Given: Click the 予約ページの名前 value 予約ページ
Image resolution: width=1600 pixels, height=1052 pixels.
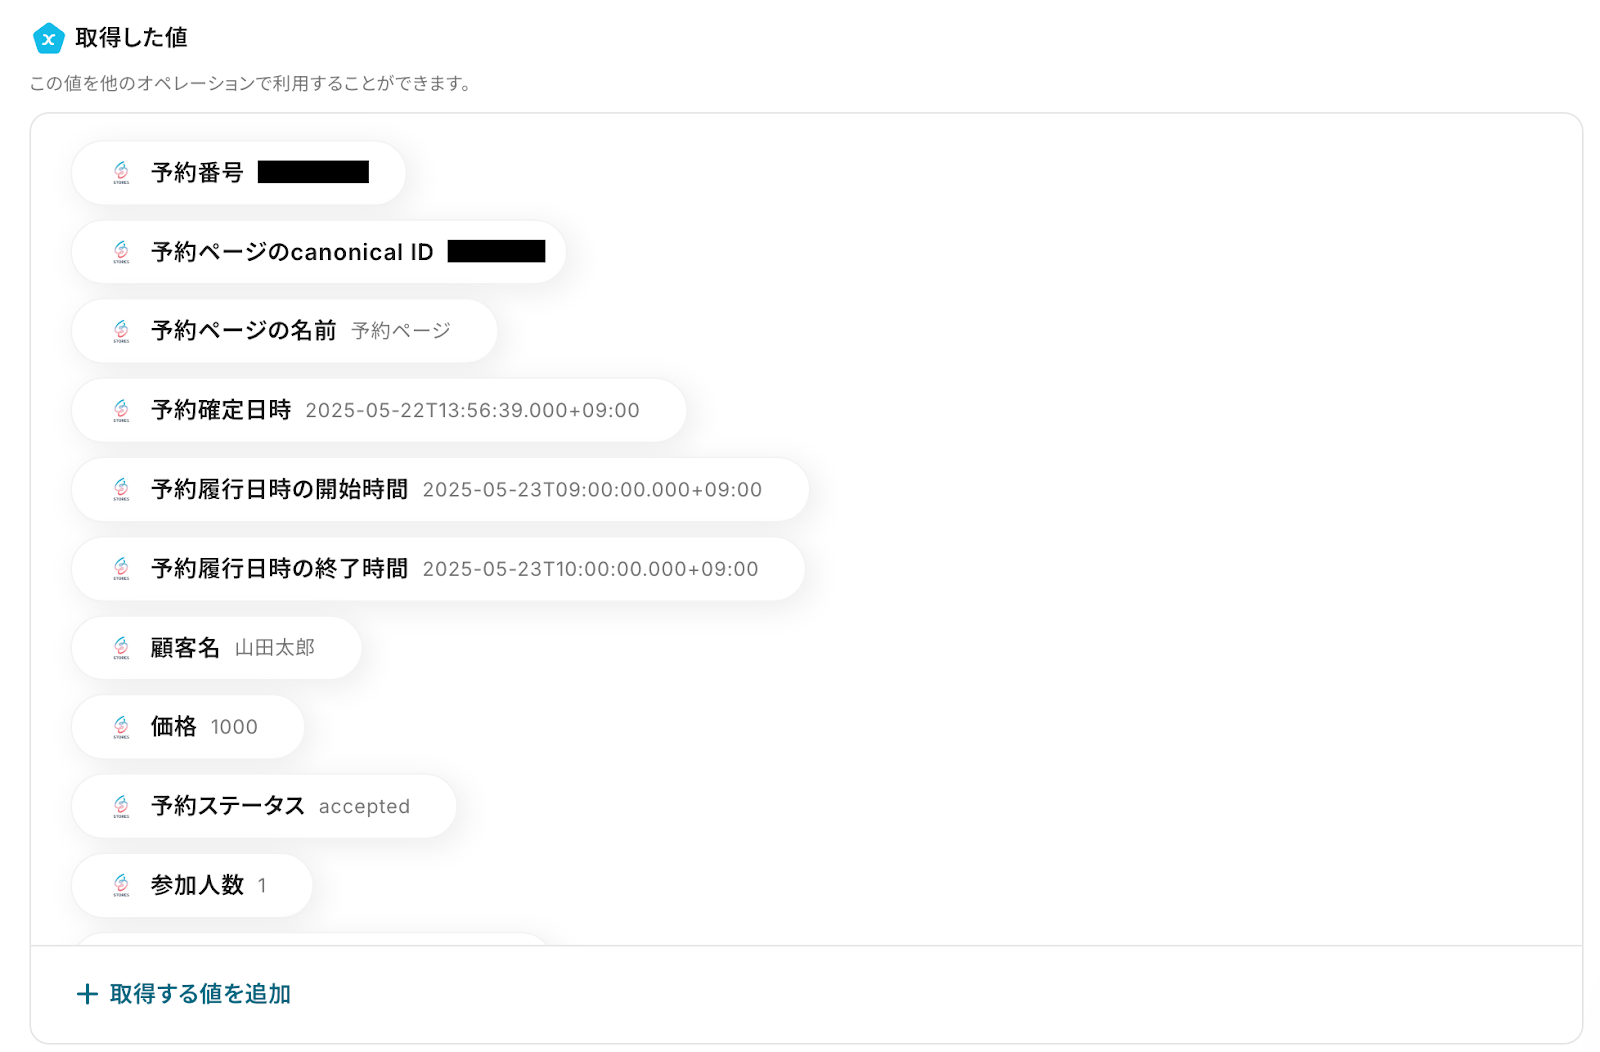Looking at the screenshot, I should [401, 331].
